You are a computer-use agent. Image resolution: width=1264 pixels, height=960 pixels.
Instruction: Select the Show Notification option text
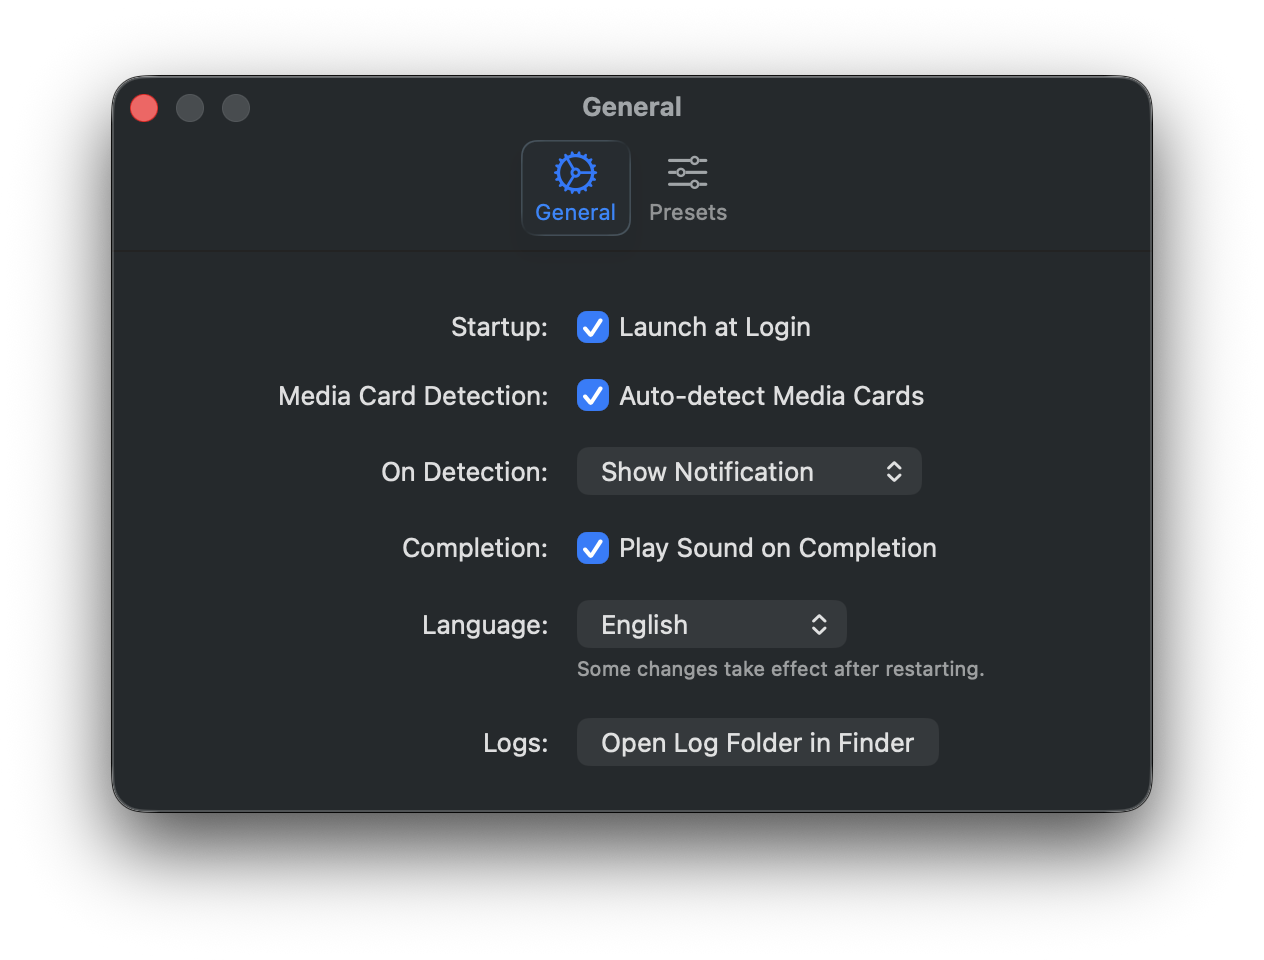pos(705,471)
